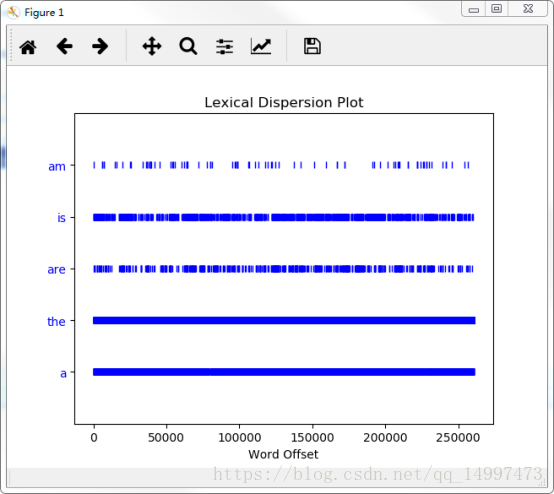Click the solid blue band for the
The width and height of the screenshot is (554, 494).
point(284,320)
